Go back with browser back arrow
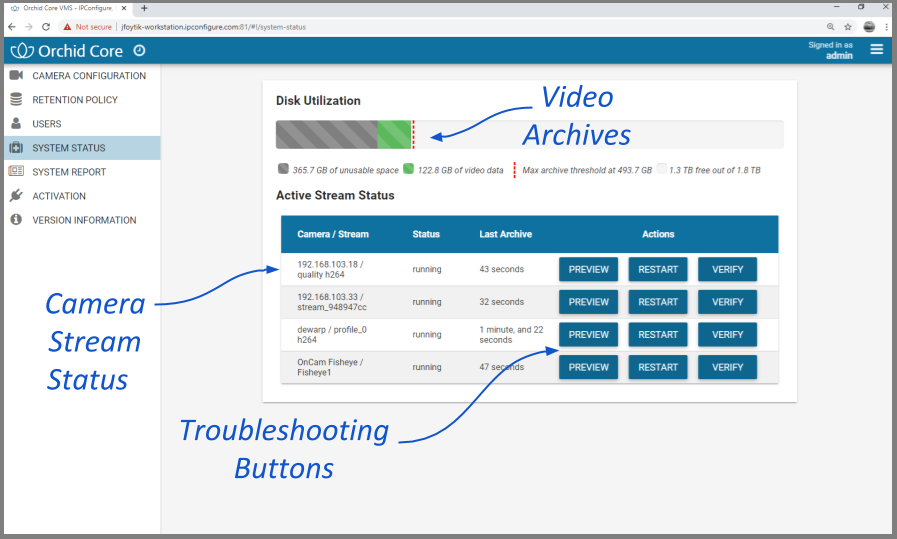Viewport: 897px width, 539px height. click(x=12, y=27)
